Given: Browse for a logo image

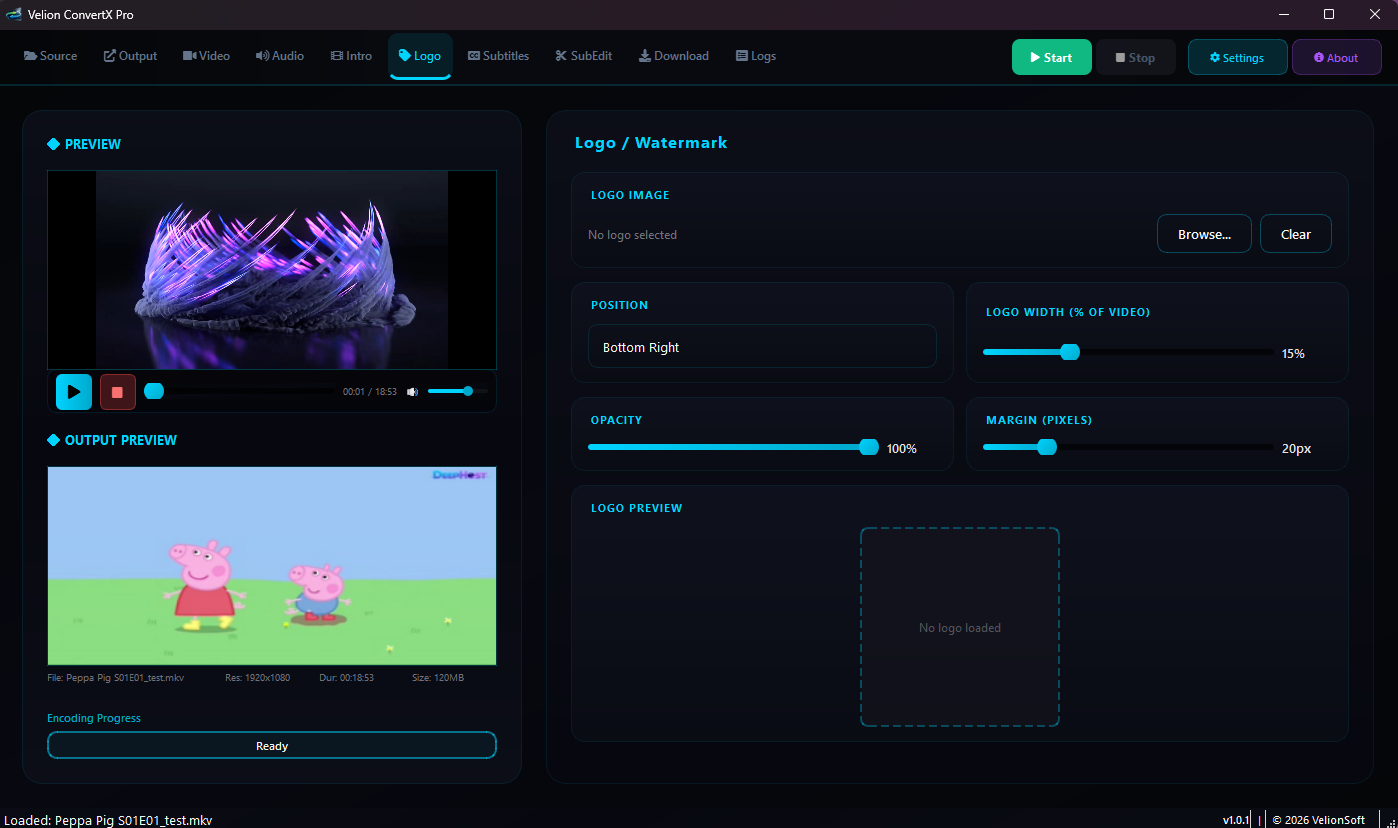Looking at the screenshot, I should (x=1204, y=234).
